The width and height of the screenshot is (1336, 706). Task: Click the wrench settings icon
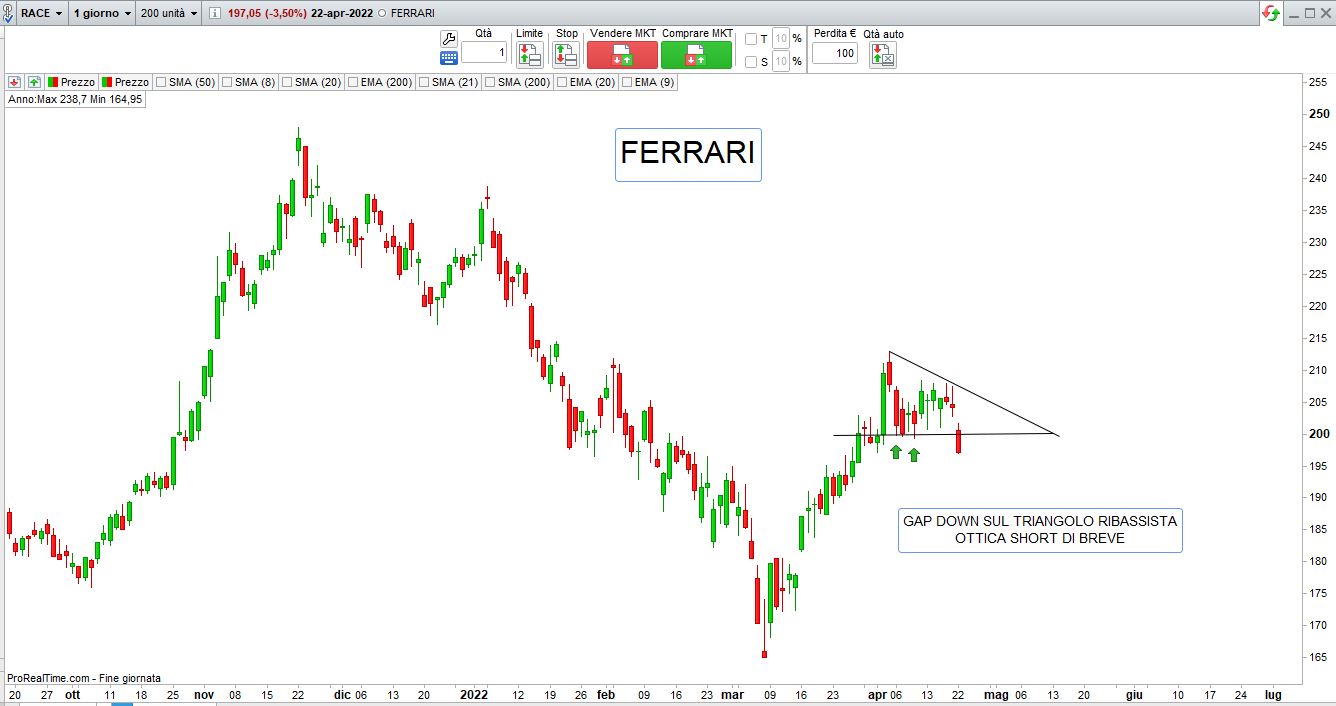tap(448, 39)
